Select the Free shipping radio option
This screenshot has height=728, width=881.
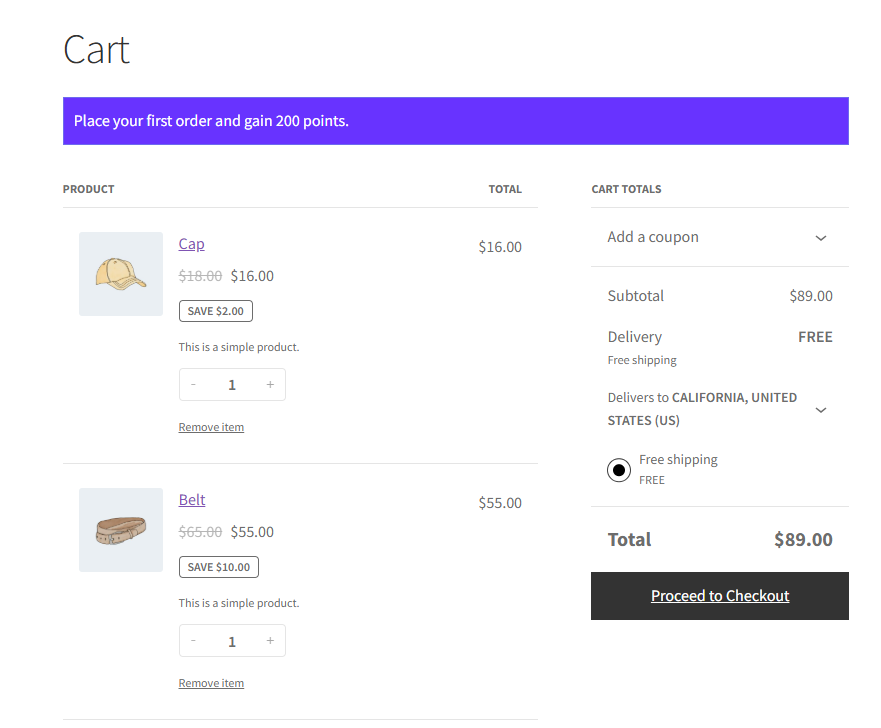click(x=619, y=470)
